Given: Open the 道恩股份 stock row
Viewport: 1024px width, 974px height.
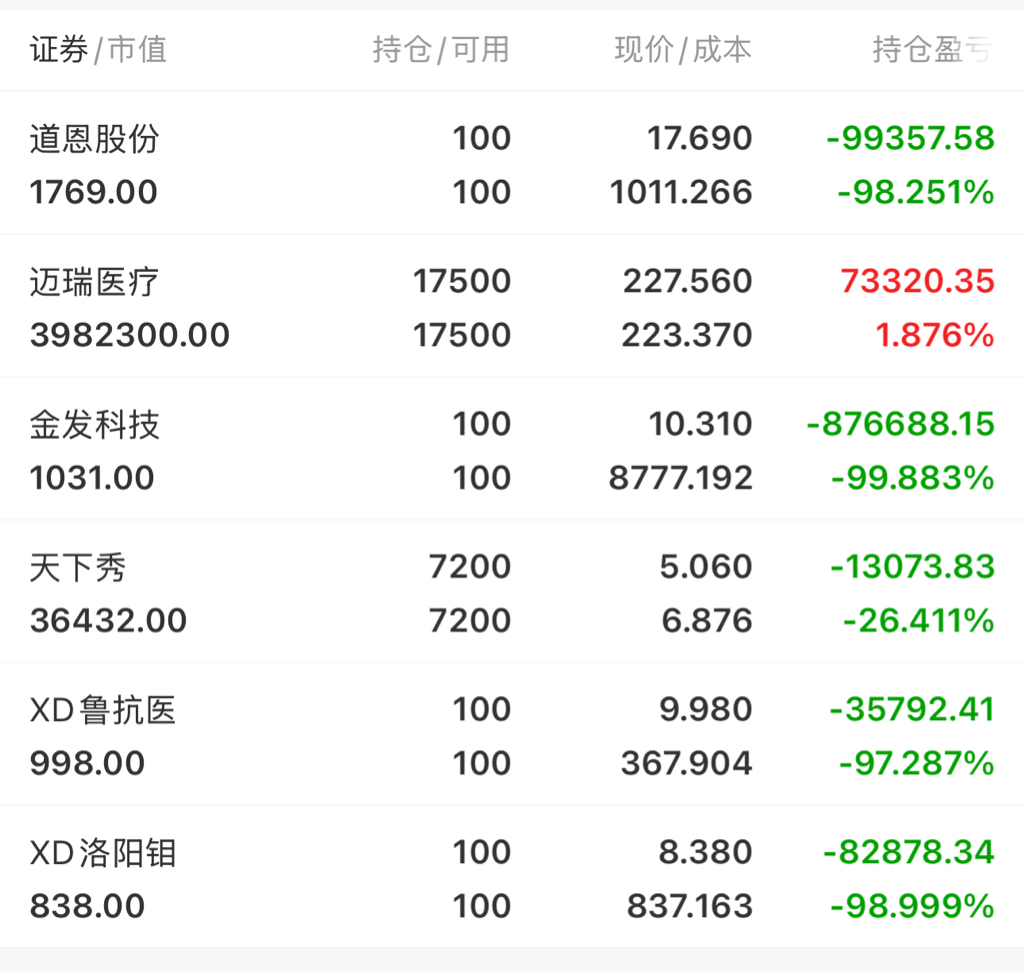Looking at the screenshot, I should point(512,163).
